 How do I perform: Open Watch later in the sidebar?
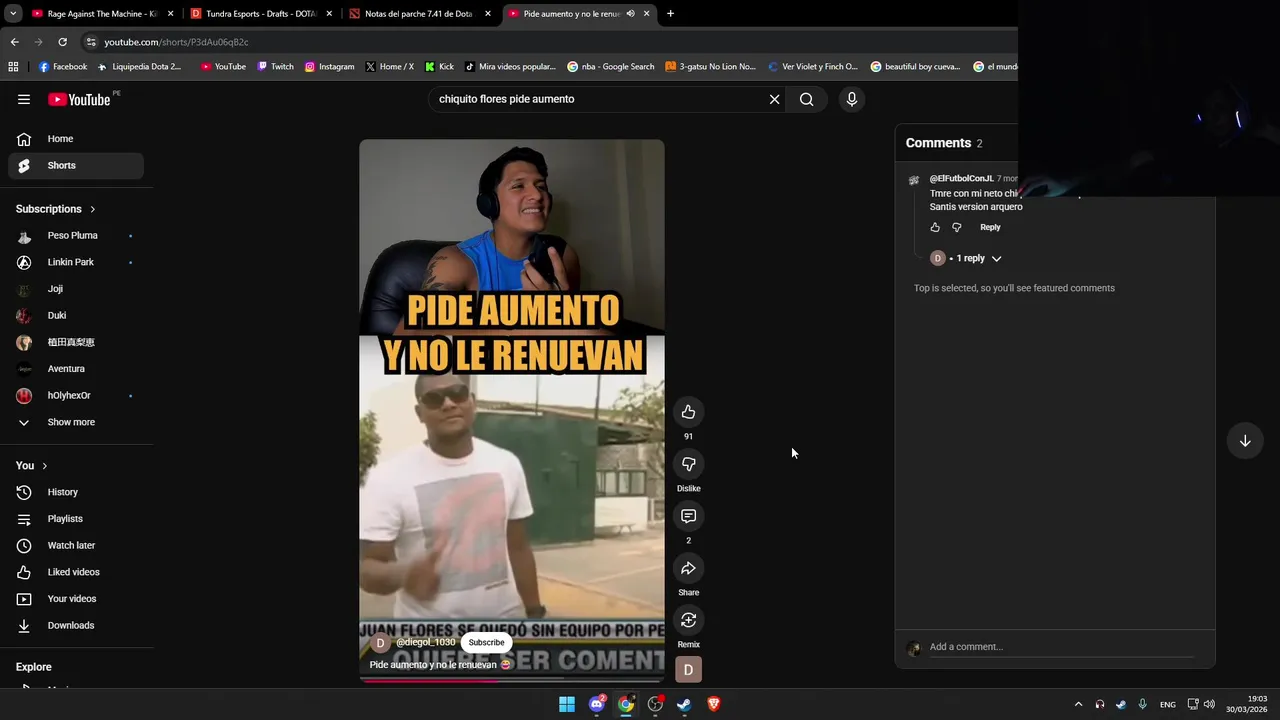76,545
